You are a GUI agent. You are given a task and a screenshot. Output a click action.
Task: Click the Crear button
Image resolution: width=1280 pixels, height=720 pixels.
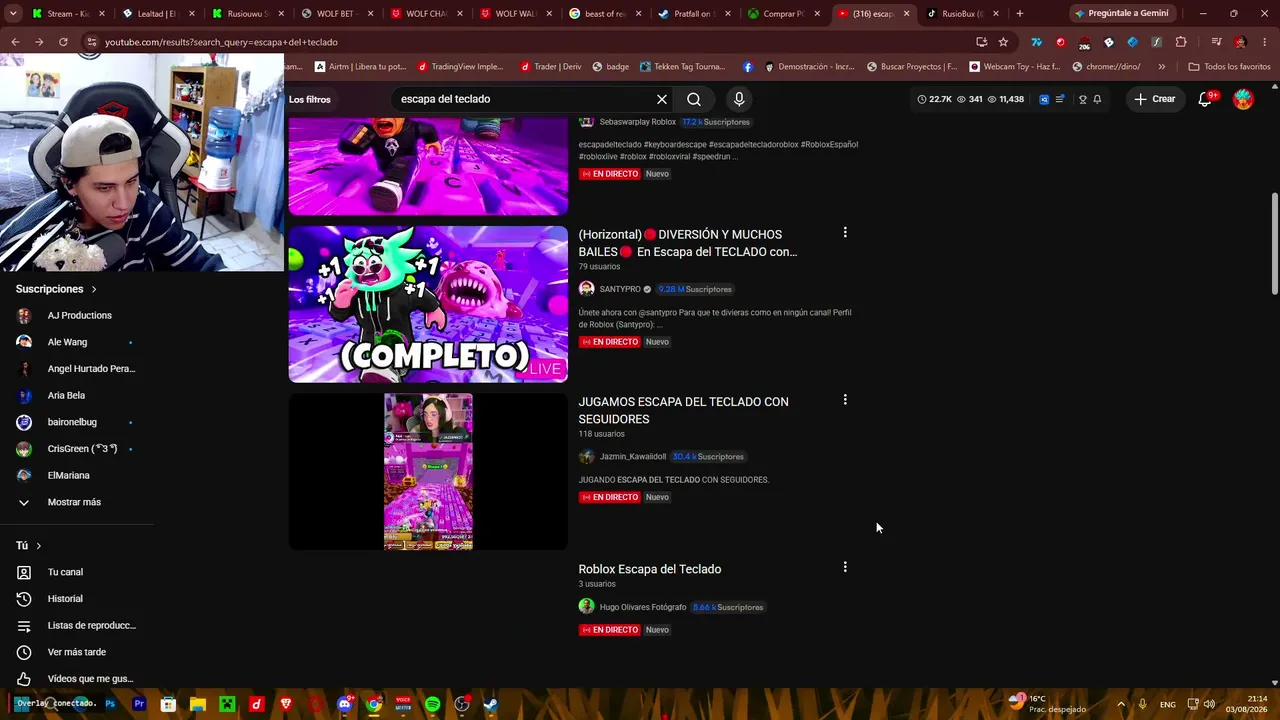pos(1154,99)
